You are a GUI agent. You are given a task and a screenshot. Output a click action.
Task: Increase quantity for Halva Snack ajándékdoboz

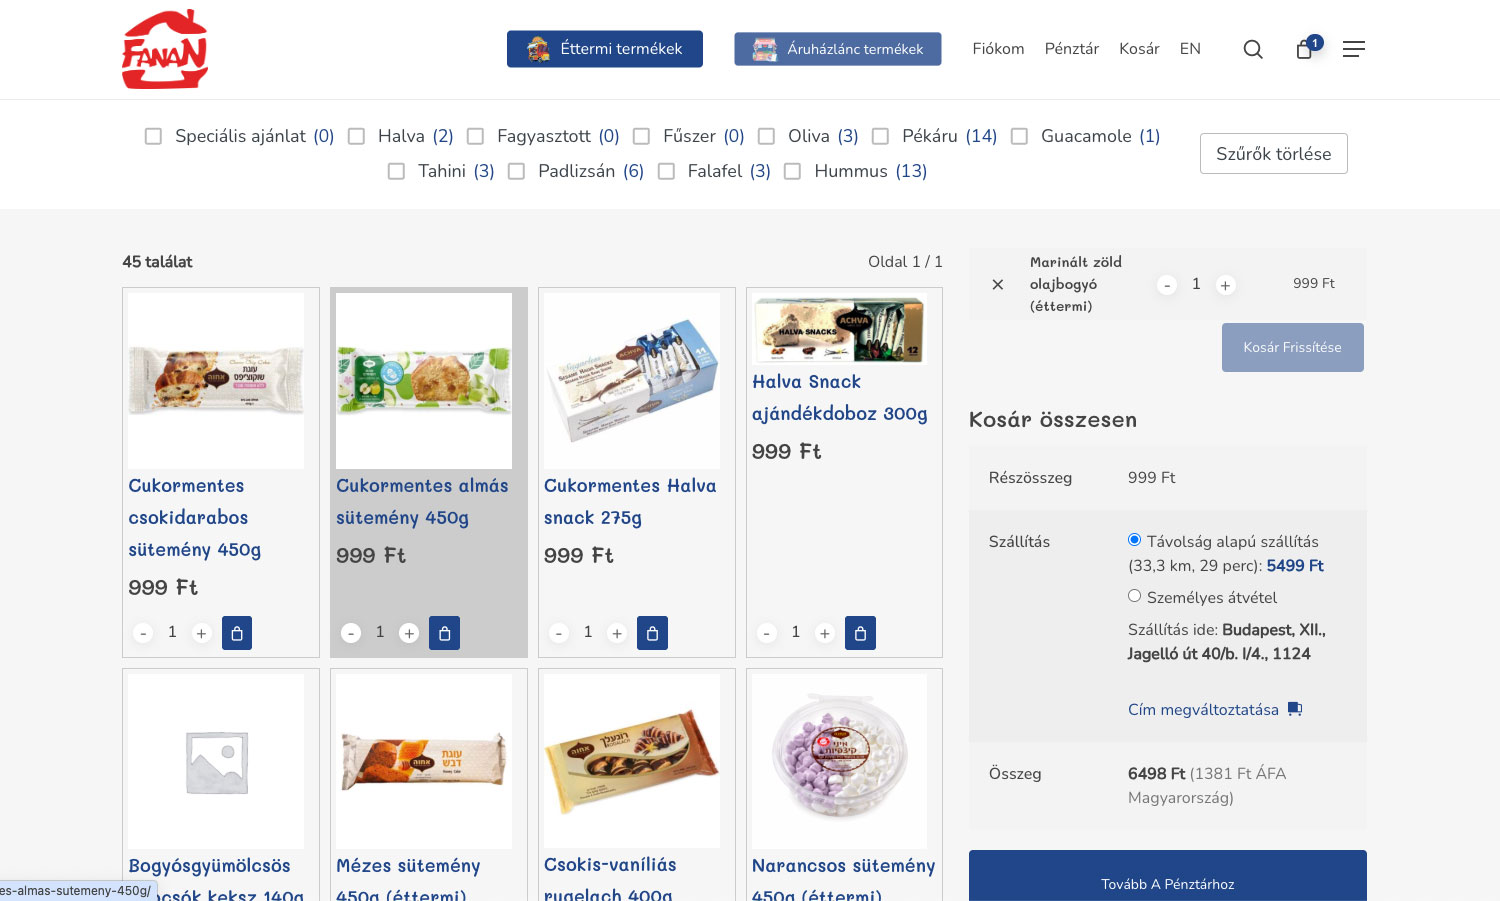pyautogui.click(x=825, y=633)
